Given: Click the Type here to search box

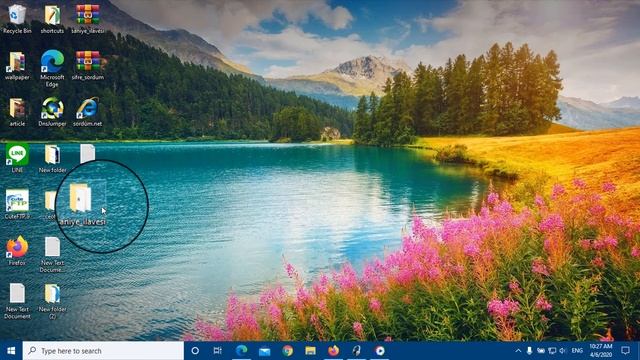Looking at the screenshot, I should pos(103,351).
